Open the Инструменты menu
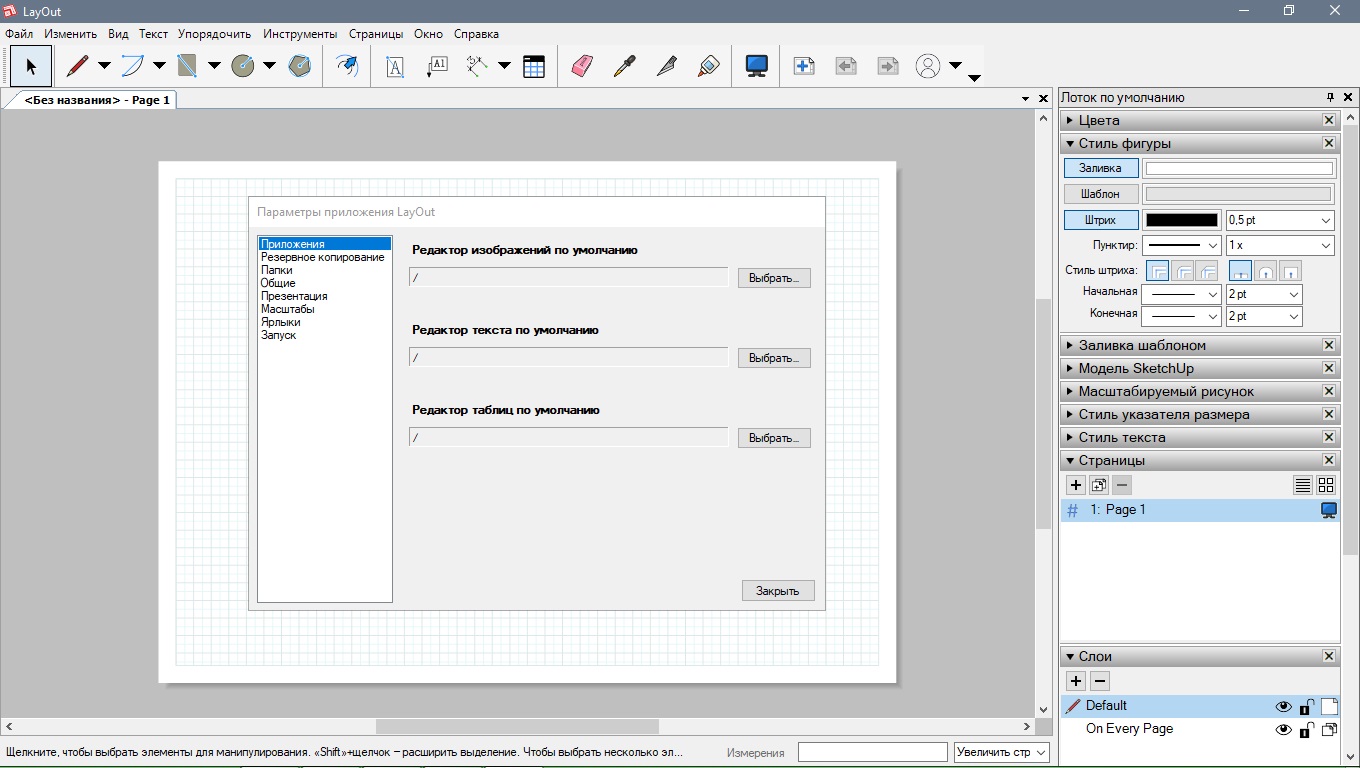 [300, 34]
